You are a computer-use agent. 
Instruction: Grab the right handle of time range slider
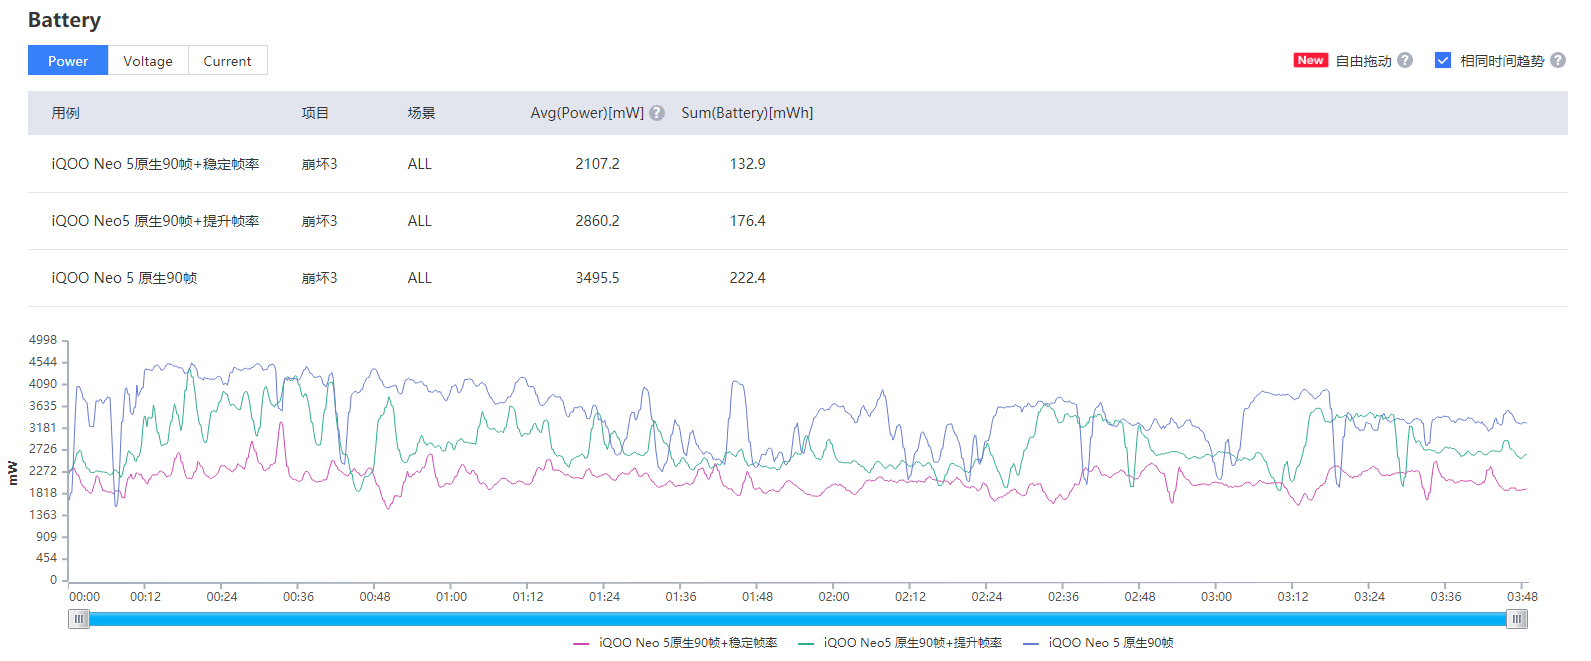(x=1517, y=619)
